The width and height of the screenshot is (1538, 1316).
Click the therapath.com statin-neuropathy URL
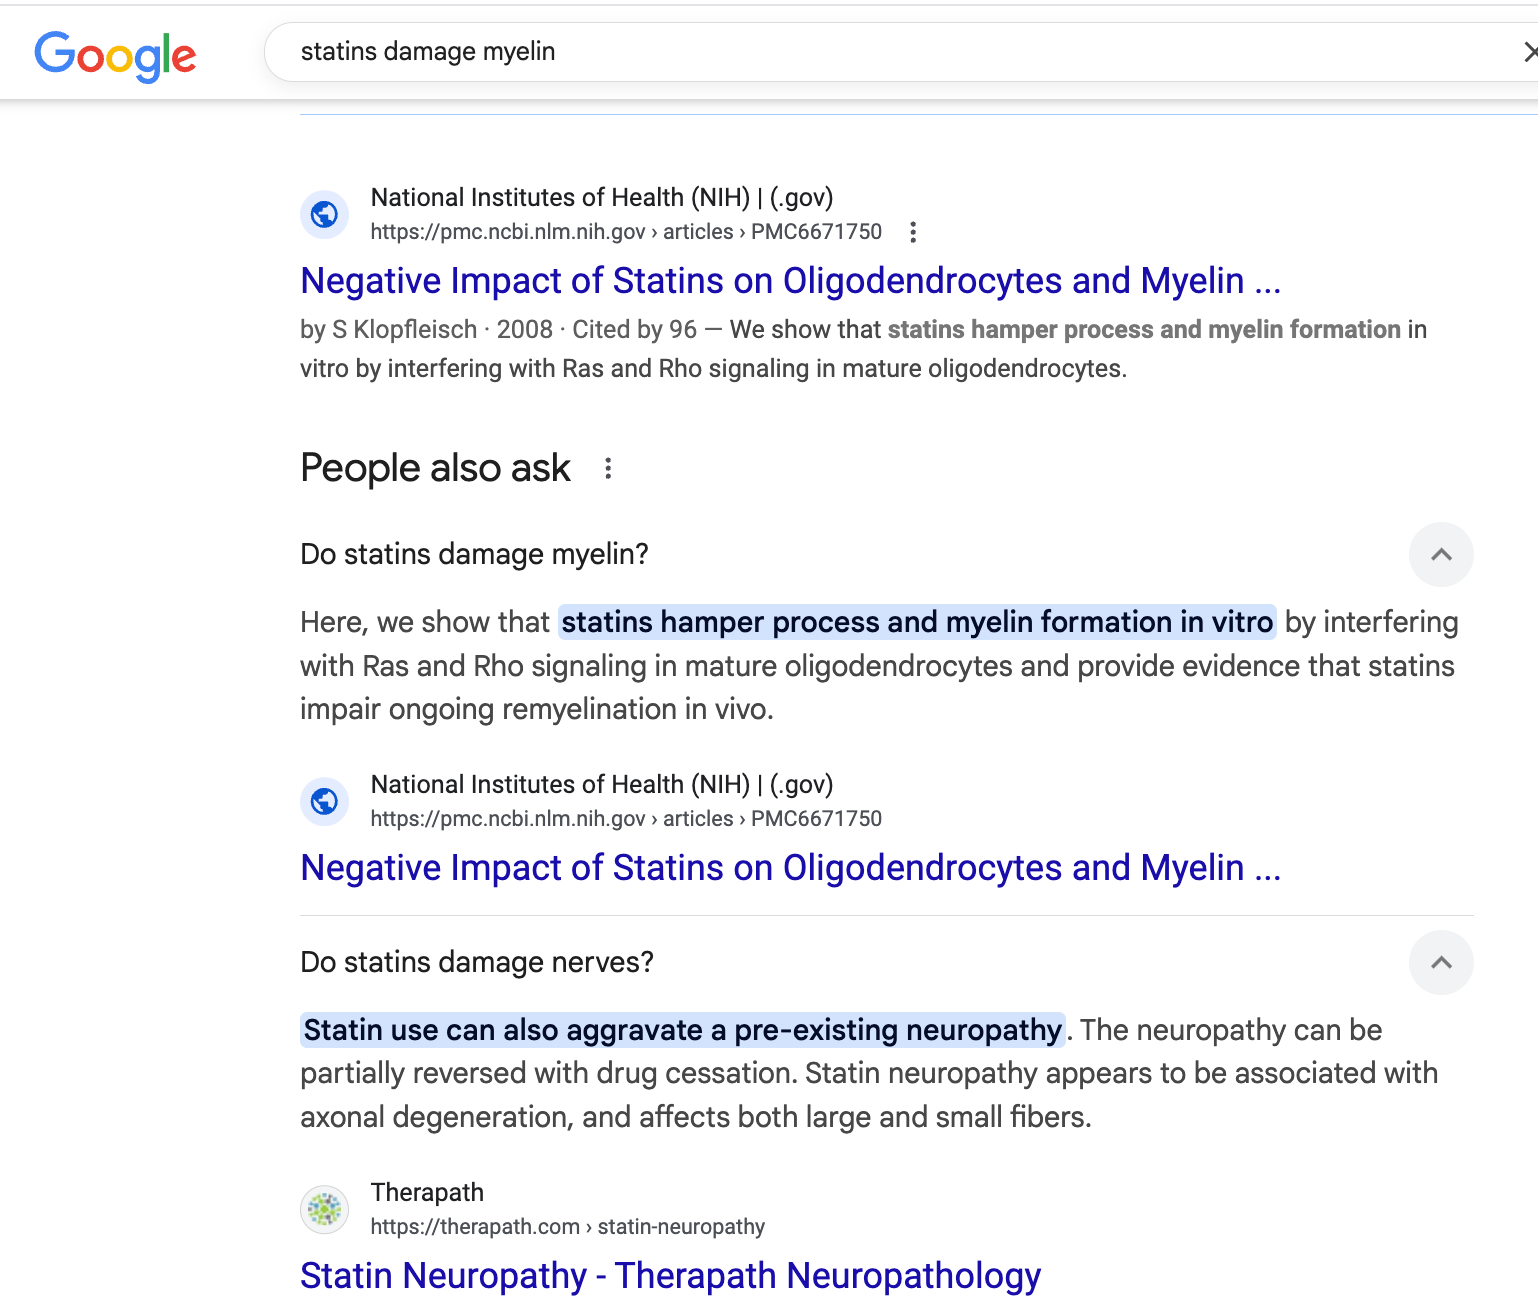click(x=567, y=1227)
